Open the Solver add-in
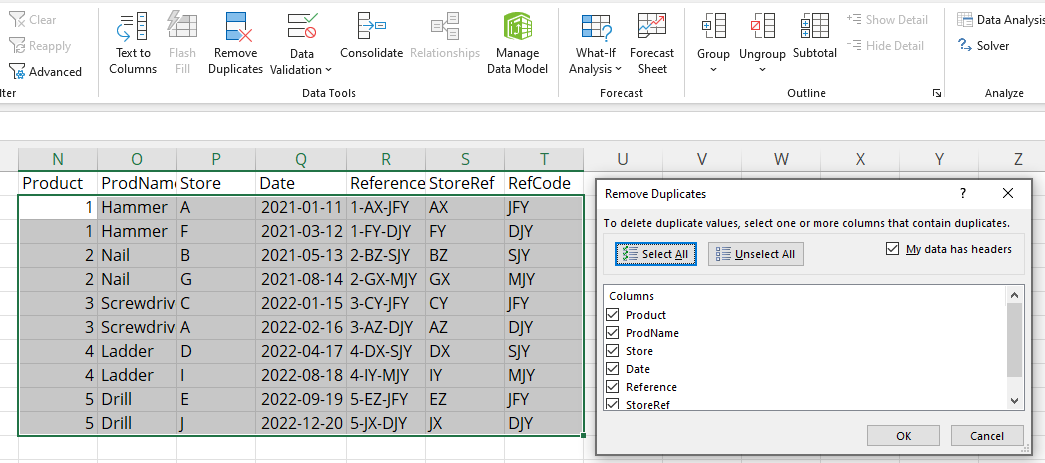The image size is (1045, 463). pos(983,46)
